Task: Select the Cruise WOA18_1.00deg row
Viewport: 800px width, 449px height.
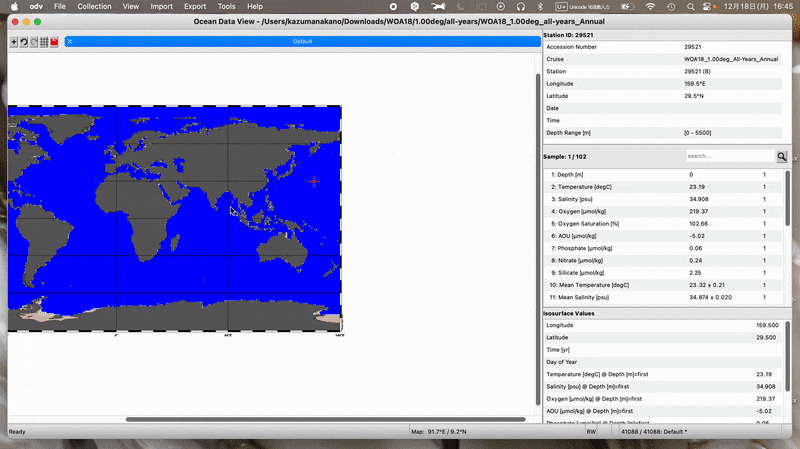Action: pyautogui.click(x=662, y=59)
